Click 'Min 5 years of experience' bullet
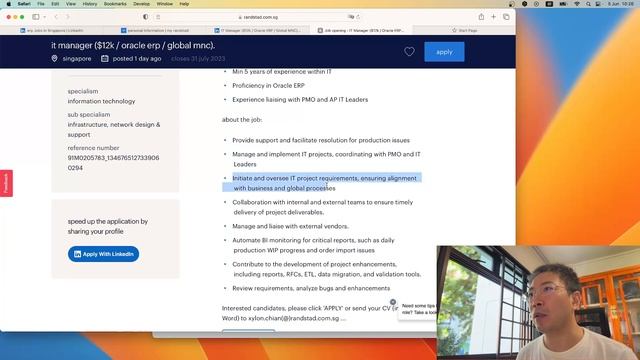This screenshot has width=640, height=360. coord(282,71)
